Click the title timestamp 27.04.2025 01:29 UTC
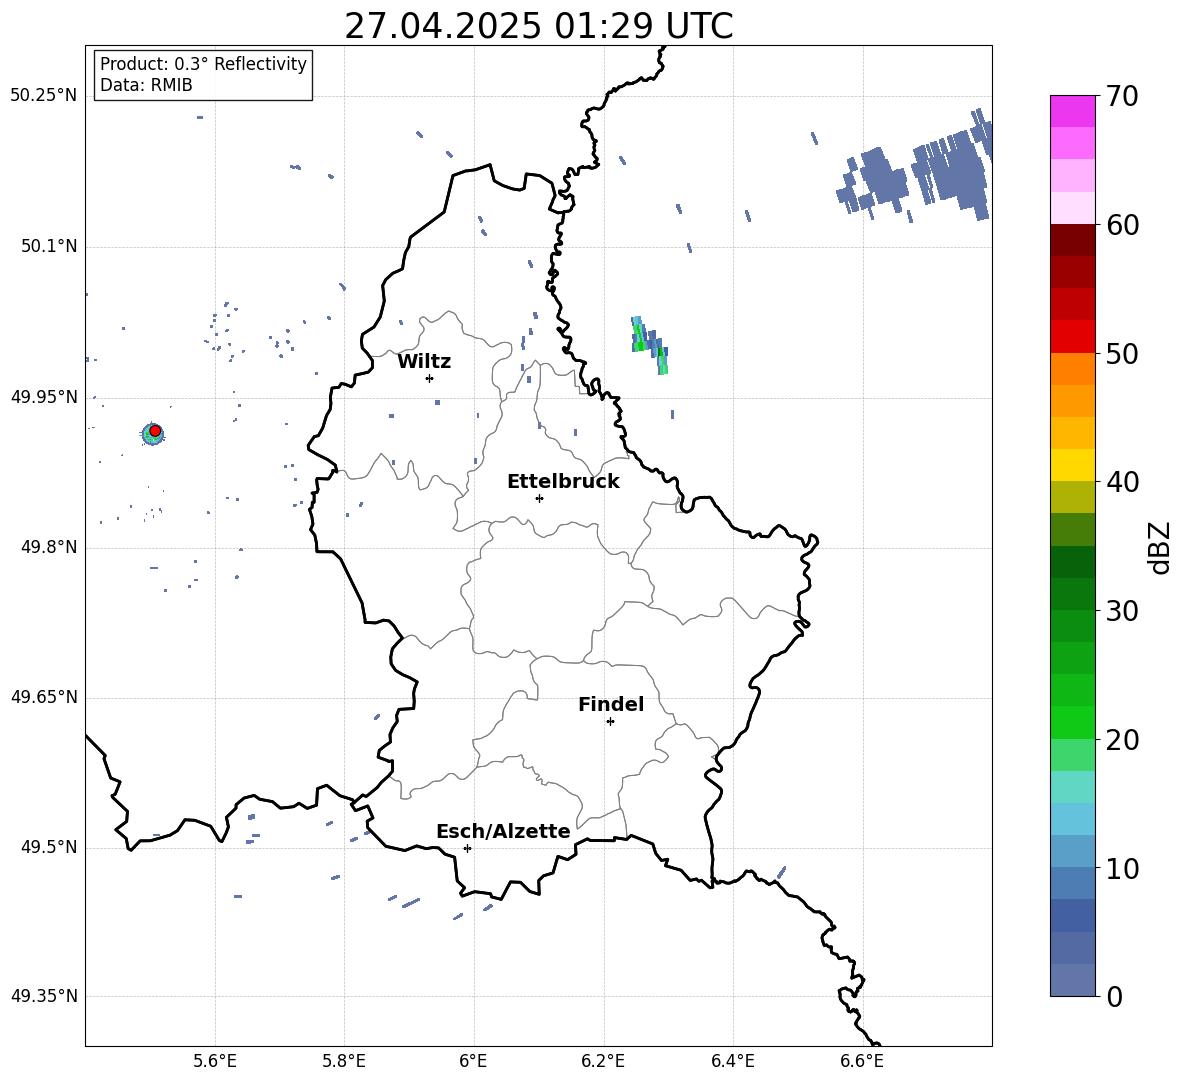The image size is (1184, 1081). [x=538, y=26]
